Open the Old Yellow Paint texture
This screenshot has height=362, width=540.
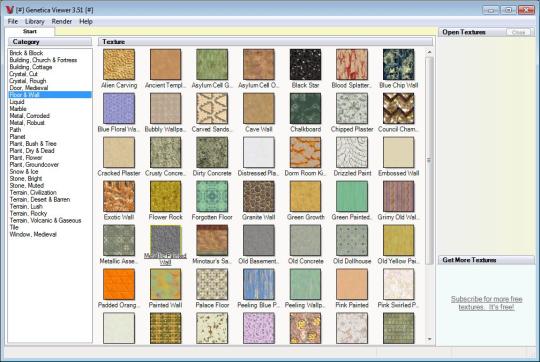tap(398, 240)
